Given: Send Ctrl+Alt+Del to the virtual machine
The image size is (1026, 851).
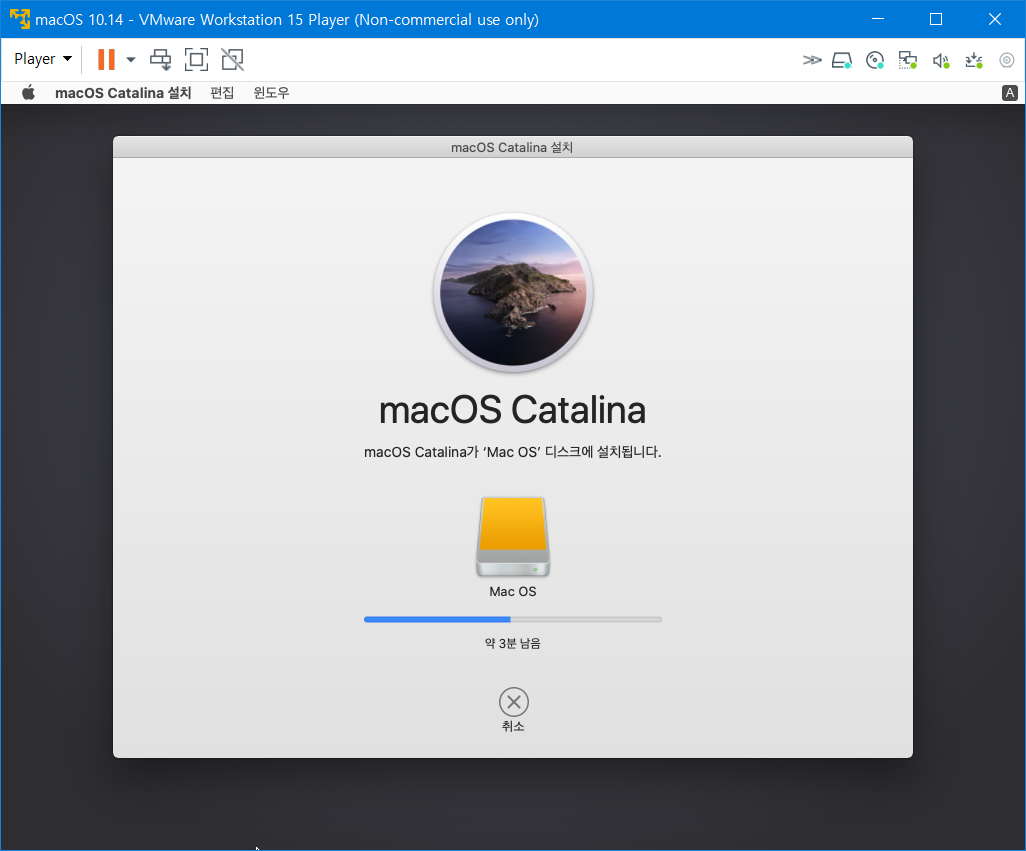Looking at the screenshot, I should [x=160, y=60].
